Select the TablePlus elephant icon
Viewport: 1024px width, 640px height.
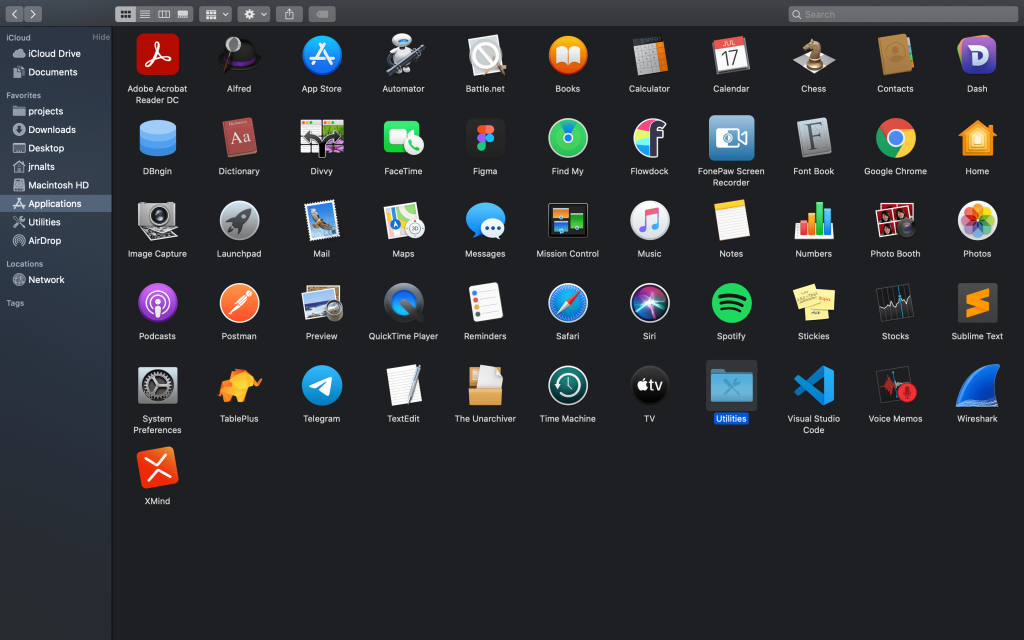pyautogui.click(x=239, y=386)
